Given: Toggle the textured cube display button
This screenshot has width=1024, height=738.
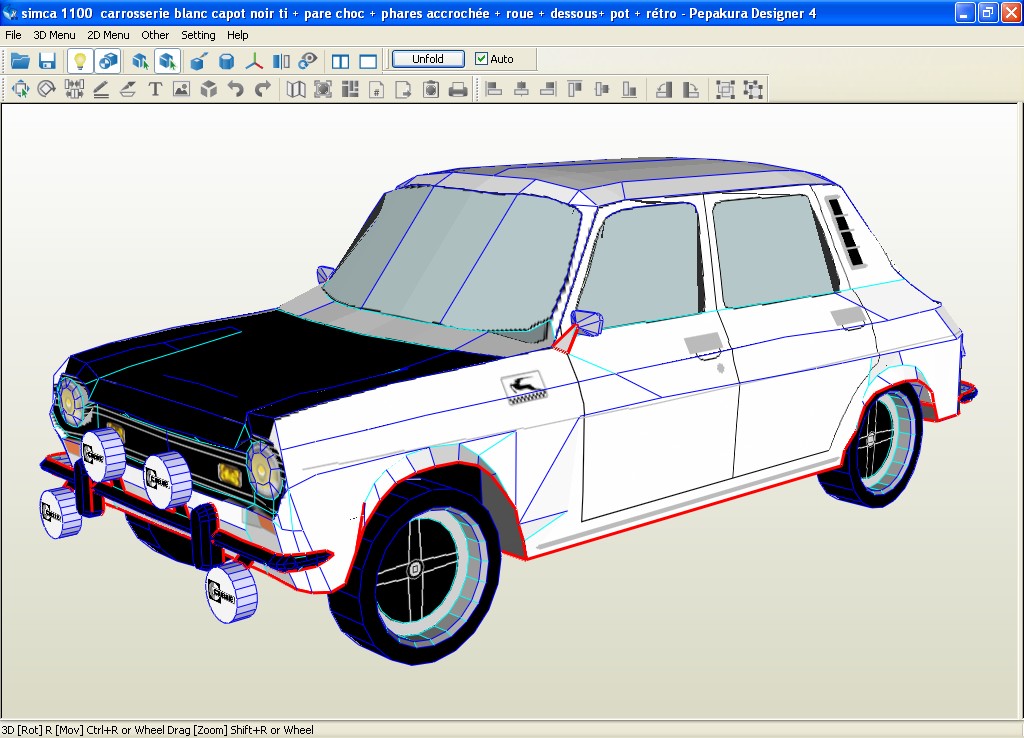Looking at the screenshot, I should click(x=108, y=61).
